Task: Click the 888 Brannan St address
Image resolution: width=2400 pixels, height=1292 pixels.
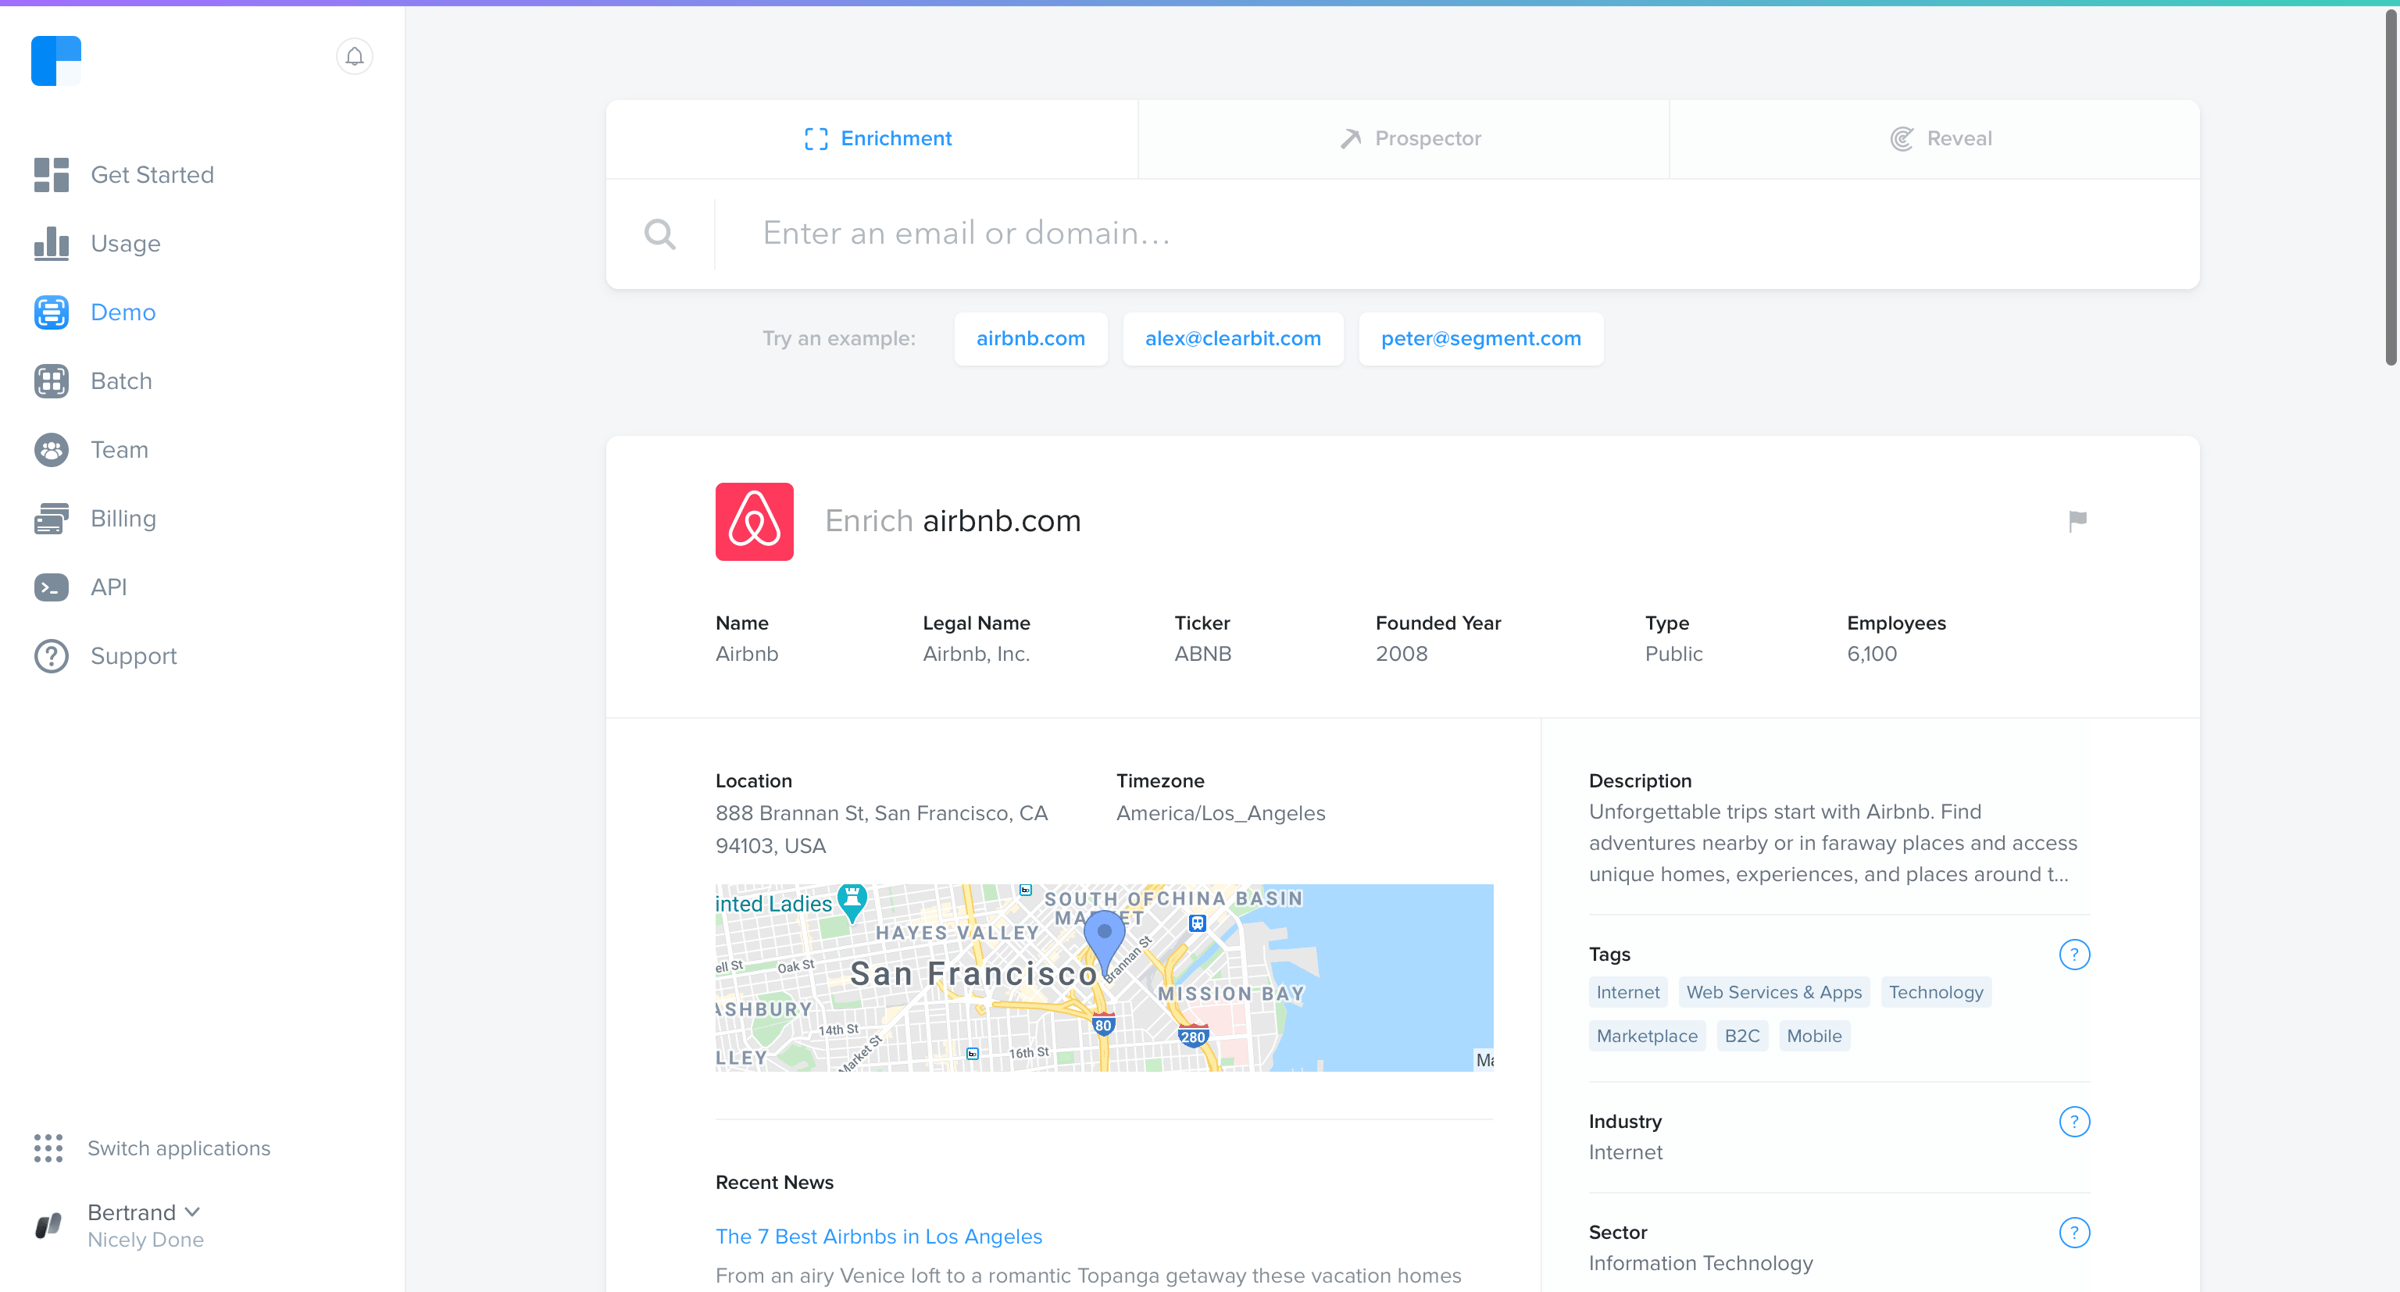Action: (881, 829)
